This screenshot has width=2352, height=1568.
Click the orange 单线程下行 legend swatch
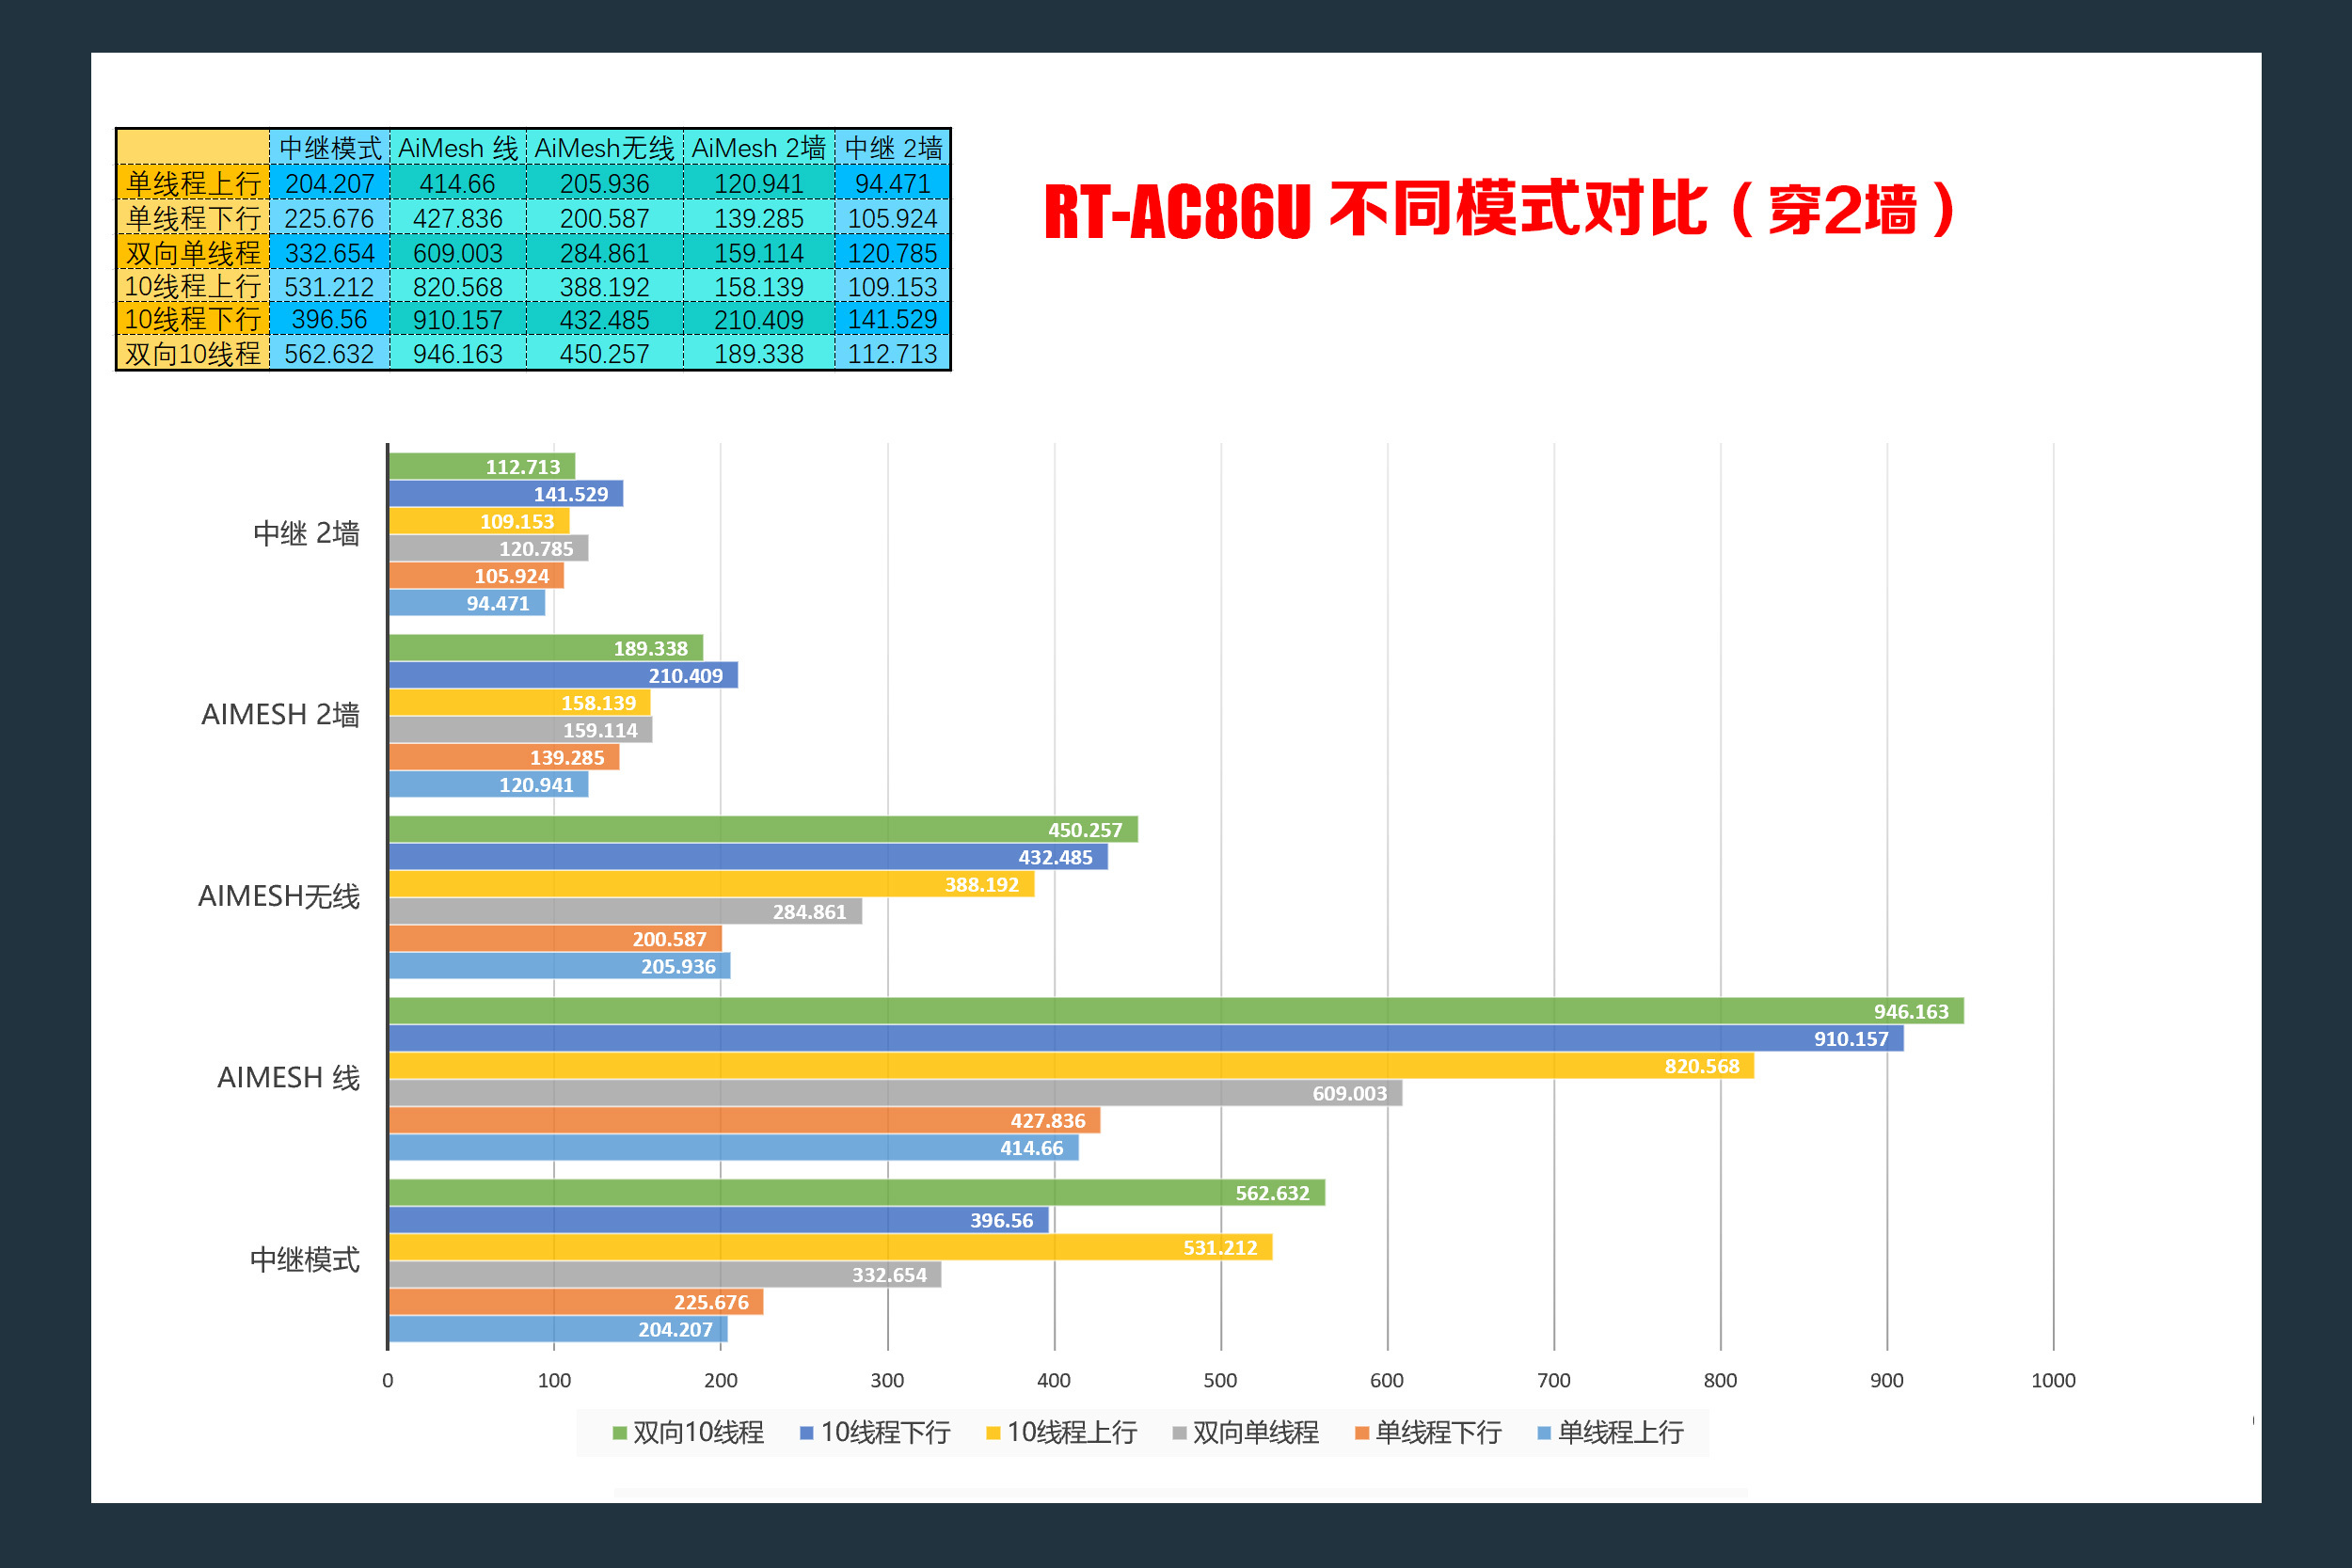(x=1361, y=1433)
